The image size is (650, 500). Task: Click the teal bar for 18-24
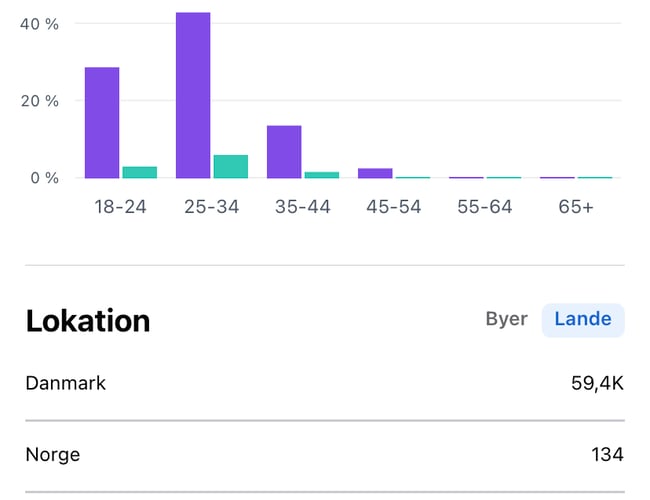(x=140, y=172)
